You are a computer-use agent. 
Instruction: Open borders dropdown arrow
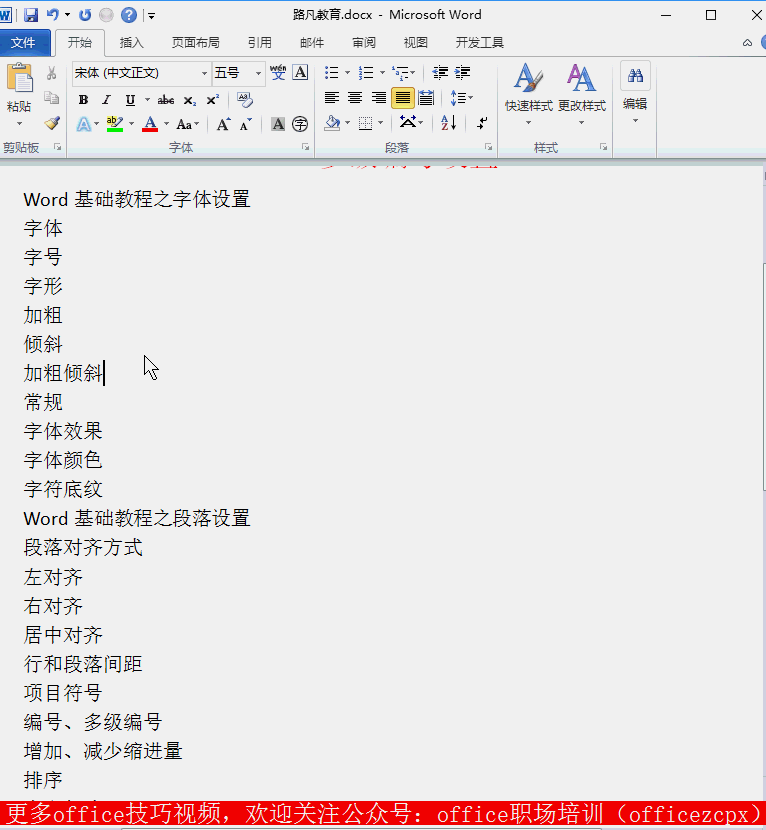point(381,123)
